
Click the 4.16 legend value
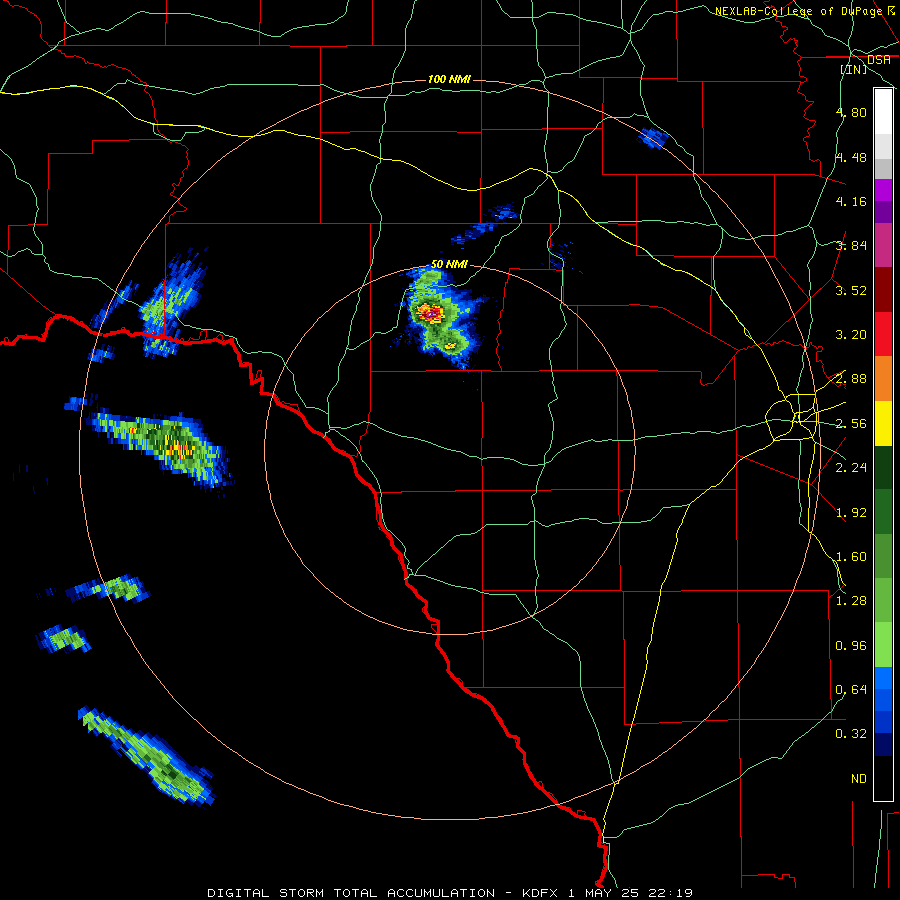[851, 201]
